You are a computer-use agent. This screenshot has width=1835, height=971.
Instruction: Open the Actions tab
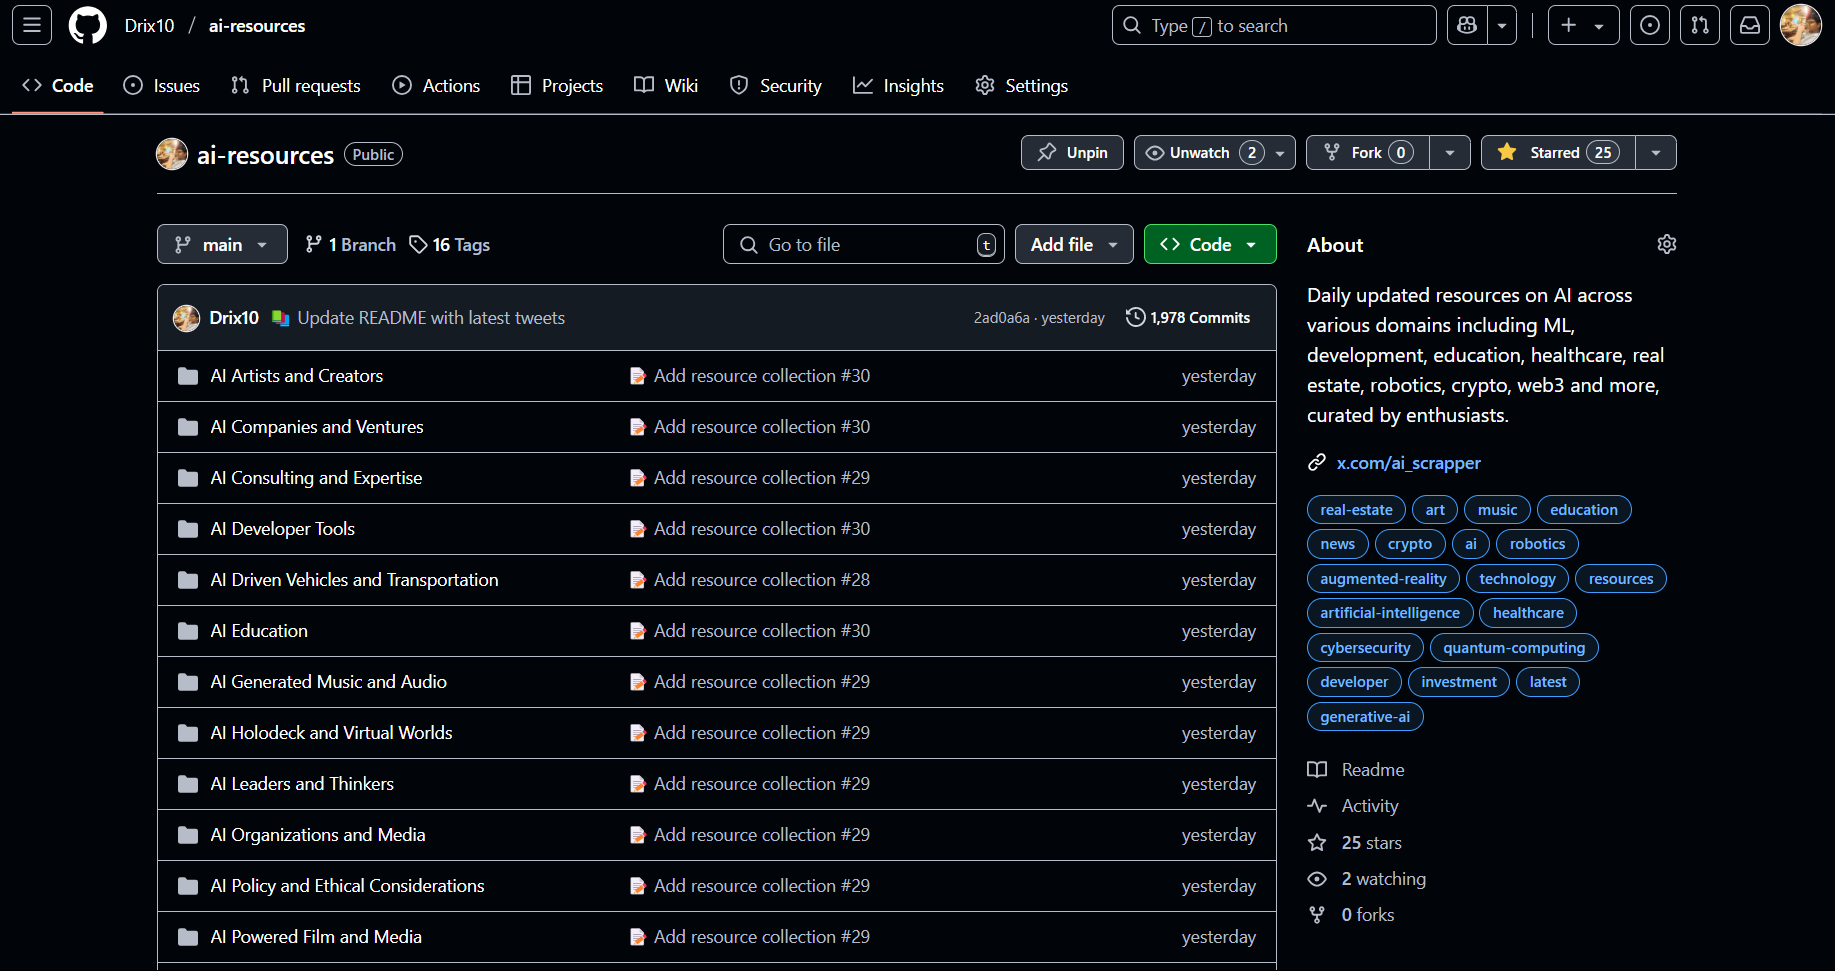[436, 86]
